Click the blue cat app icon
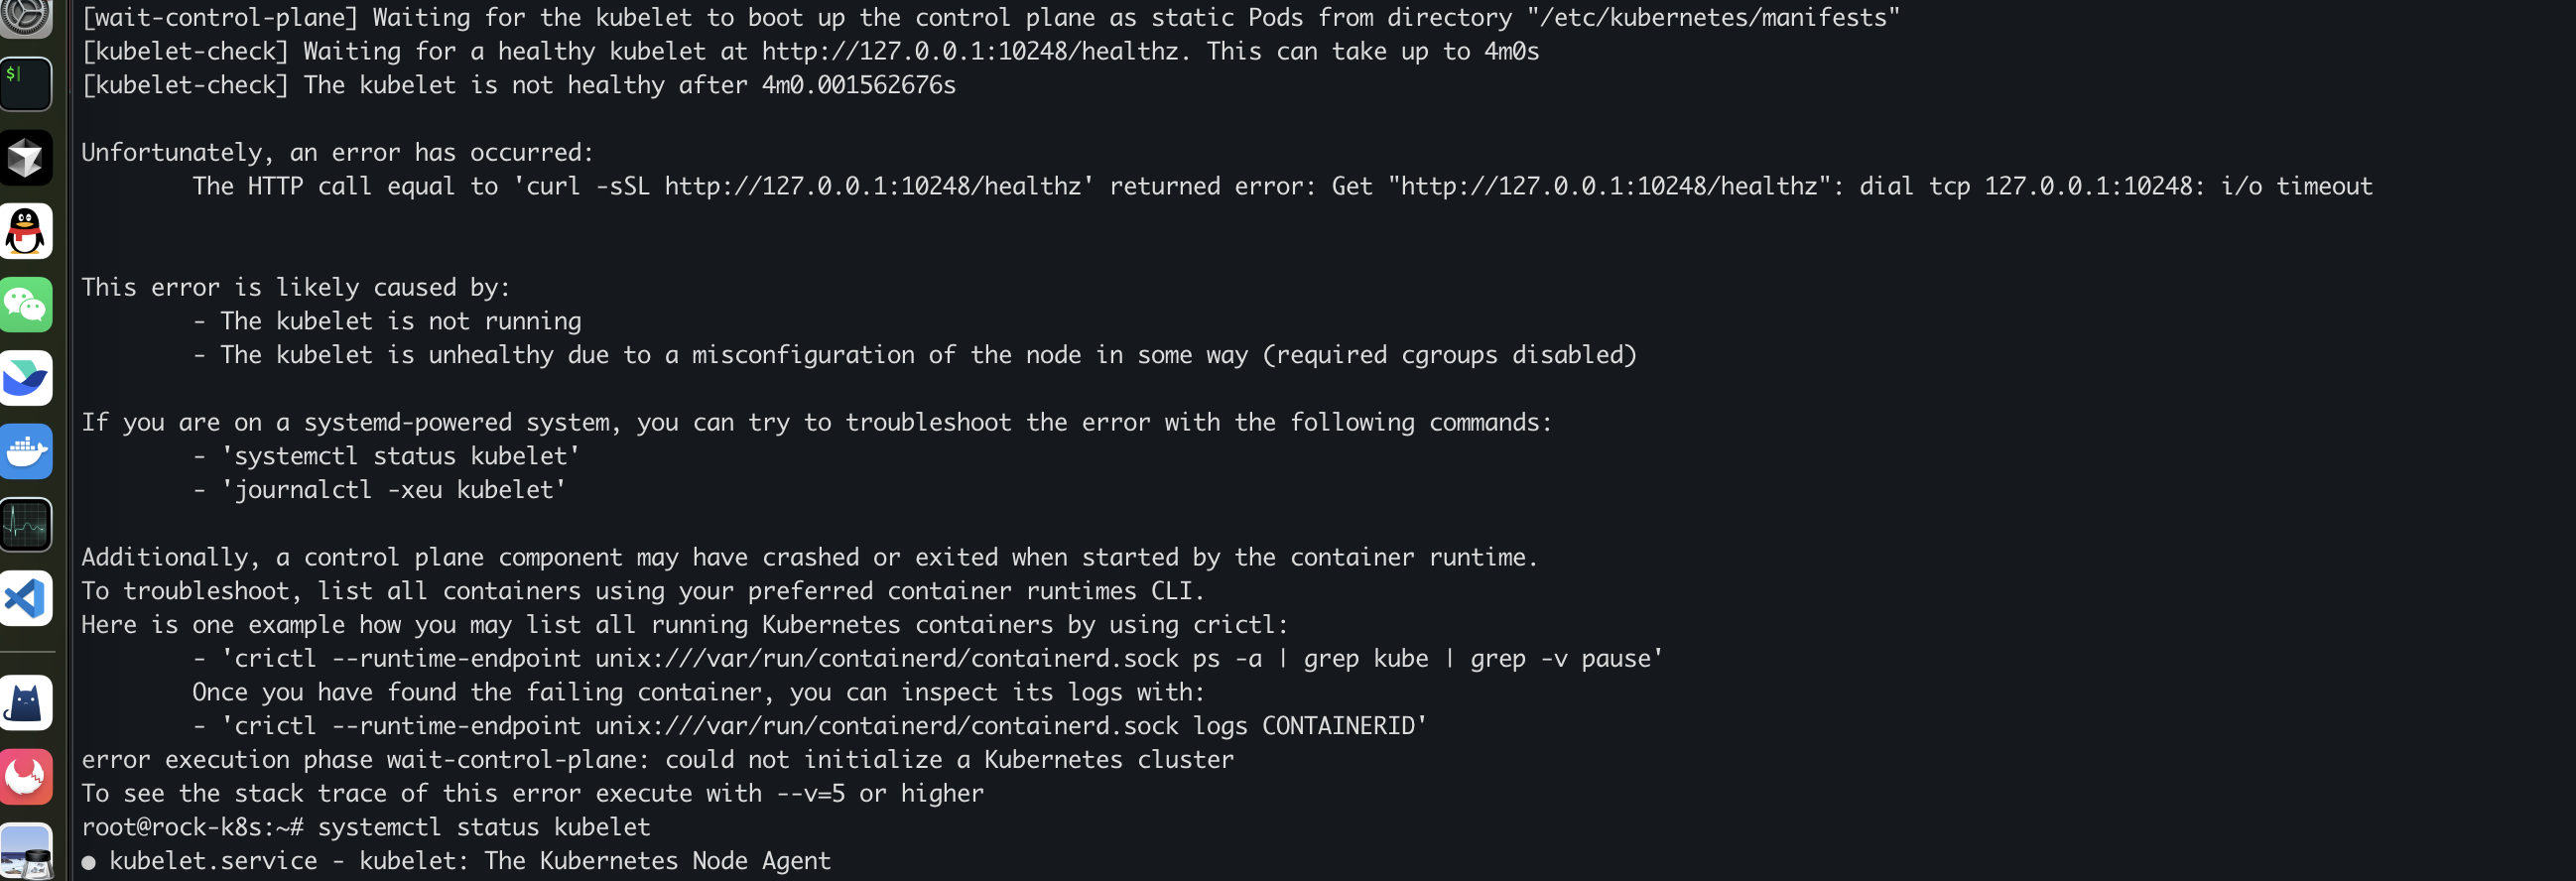The image size is (2576, 881). [x=26, y=703]
